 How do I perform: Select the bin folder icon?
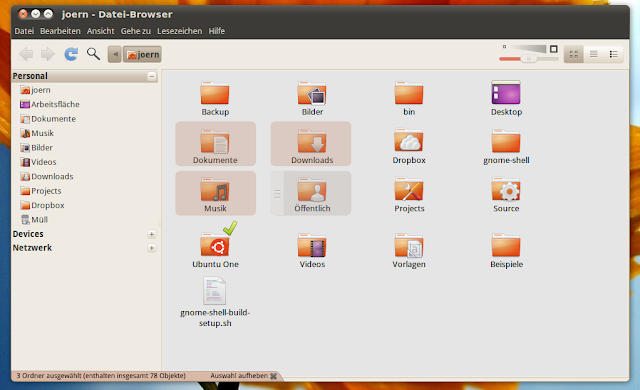[x=409, y=93]
